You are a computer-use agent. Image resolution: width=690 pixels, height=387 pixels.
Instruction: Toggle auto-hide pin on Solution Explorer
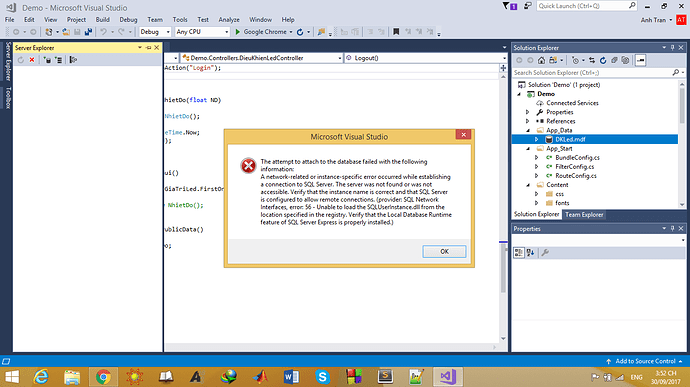(672, 48)
